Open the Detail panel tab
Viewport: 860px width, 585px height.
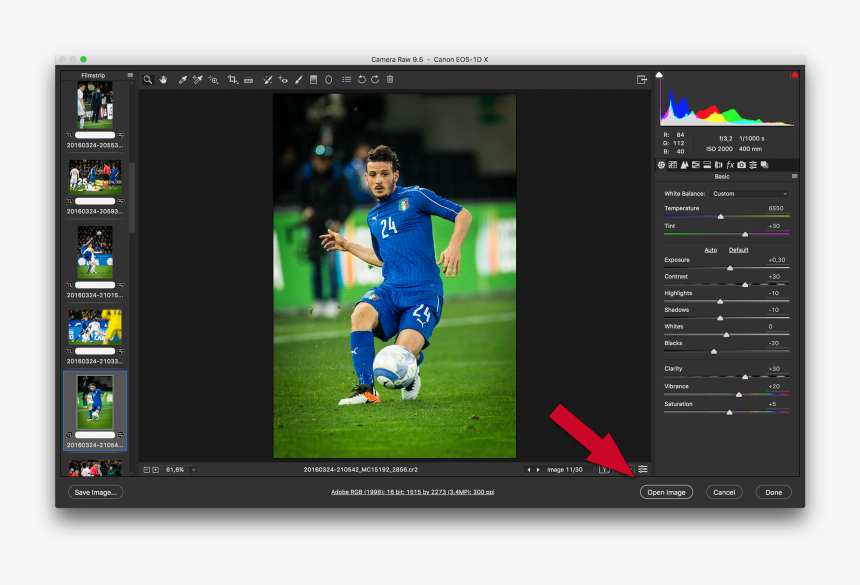684,165
